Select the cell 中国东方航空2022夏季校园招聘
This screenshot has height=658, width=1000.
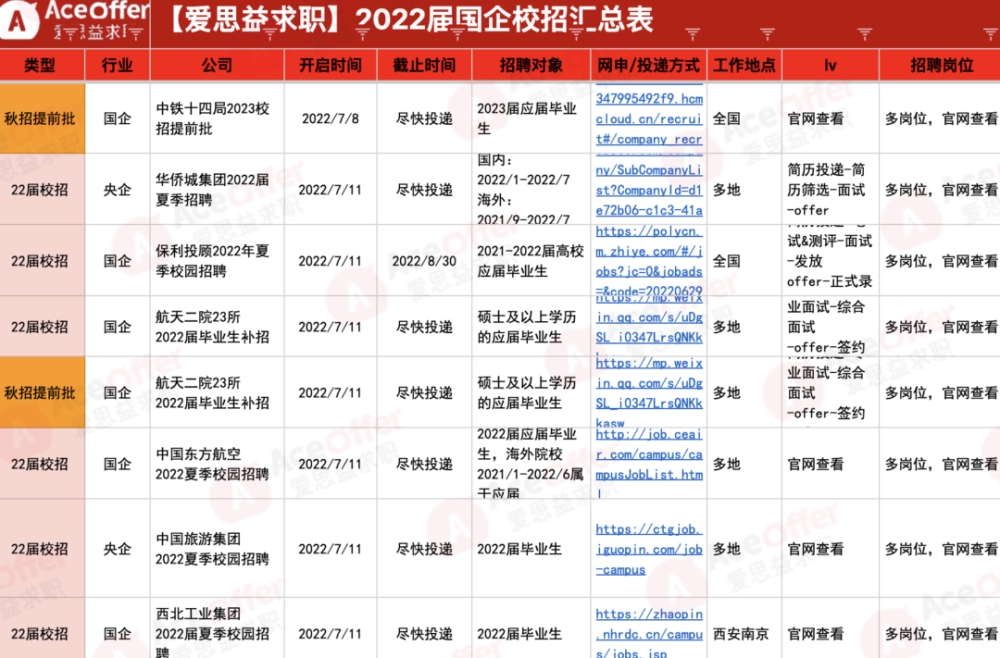click(217, 464)
